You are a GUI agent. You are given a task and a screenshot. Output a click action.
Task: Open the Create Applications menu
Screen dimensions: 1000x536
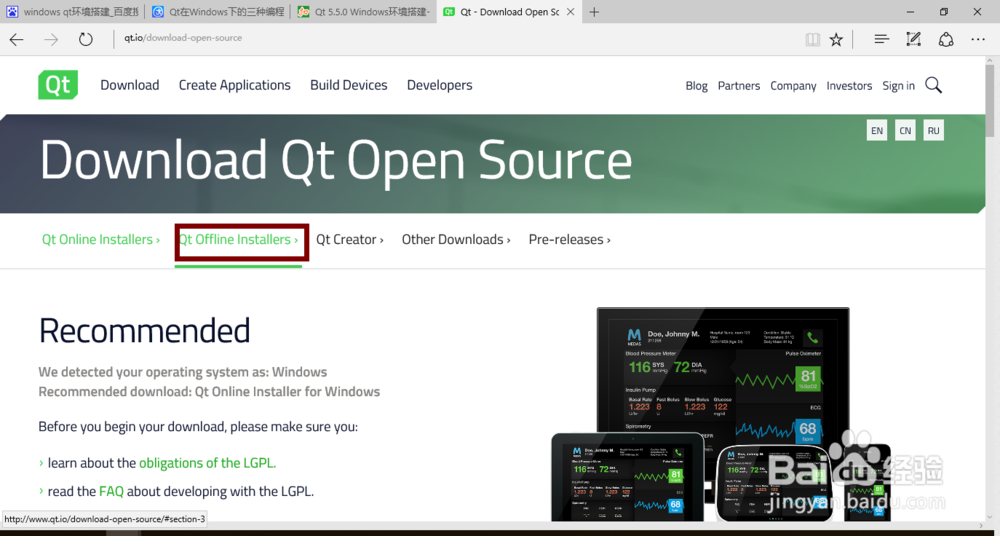[235, 86]
